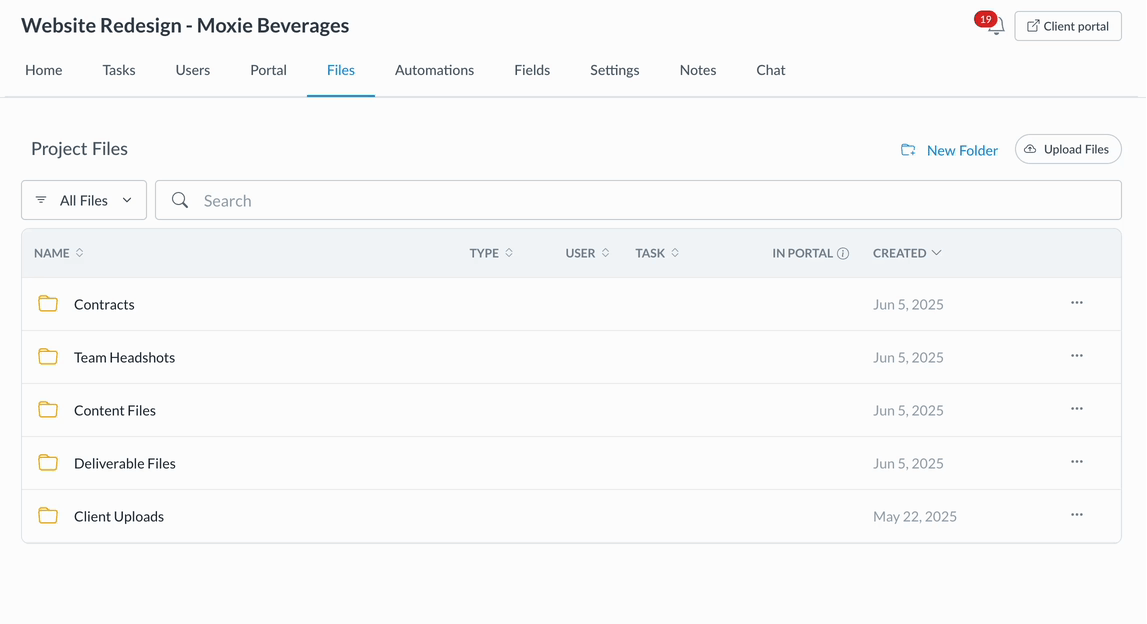1147x624 pixels.
Task: Click the Upload Files button
Action: [x=1068, y=150]
